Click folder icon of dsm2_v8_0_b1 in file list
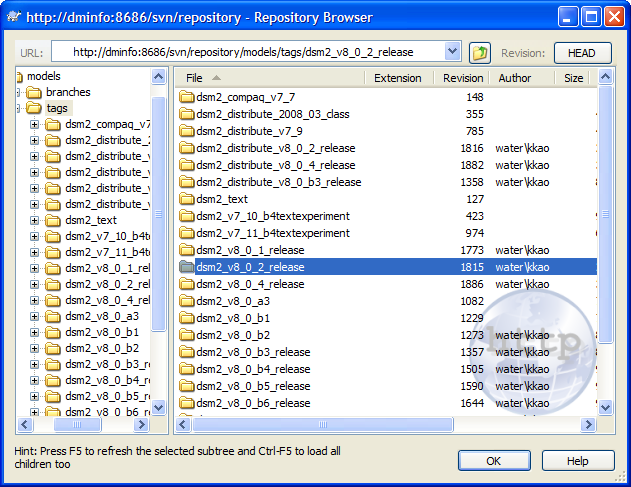Viewport: 631px width, 487px height. [x=187, y=318]
